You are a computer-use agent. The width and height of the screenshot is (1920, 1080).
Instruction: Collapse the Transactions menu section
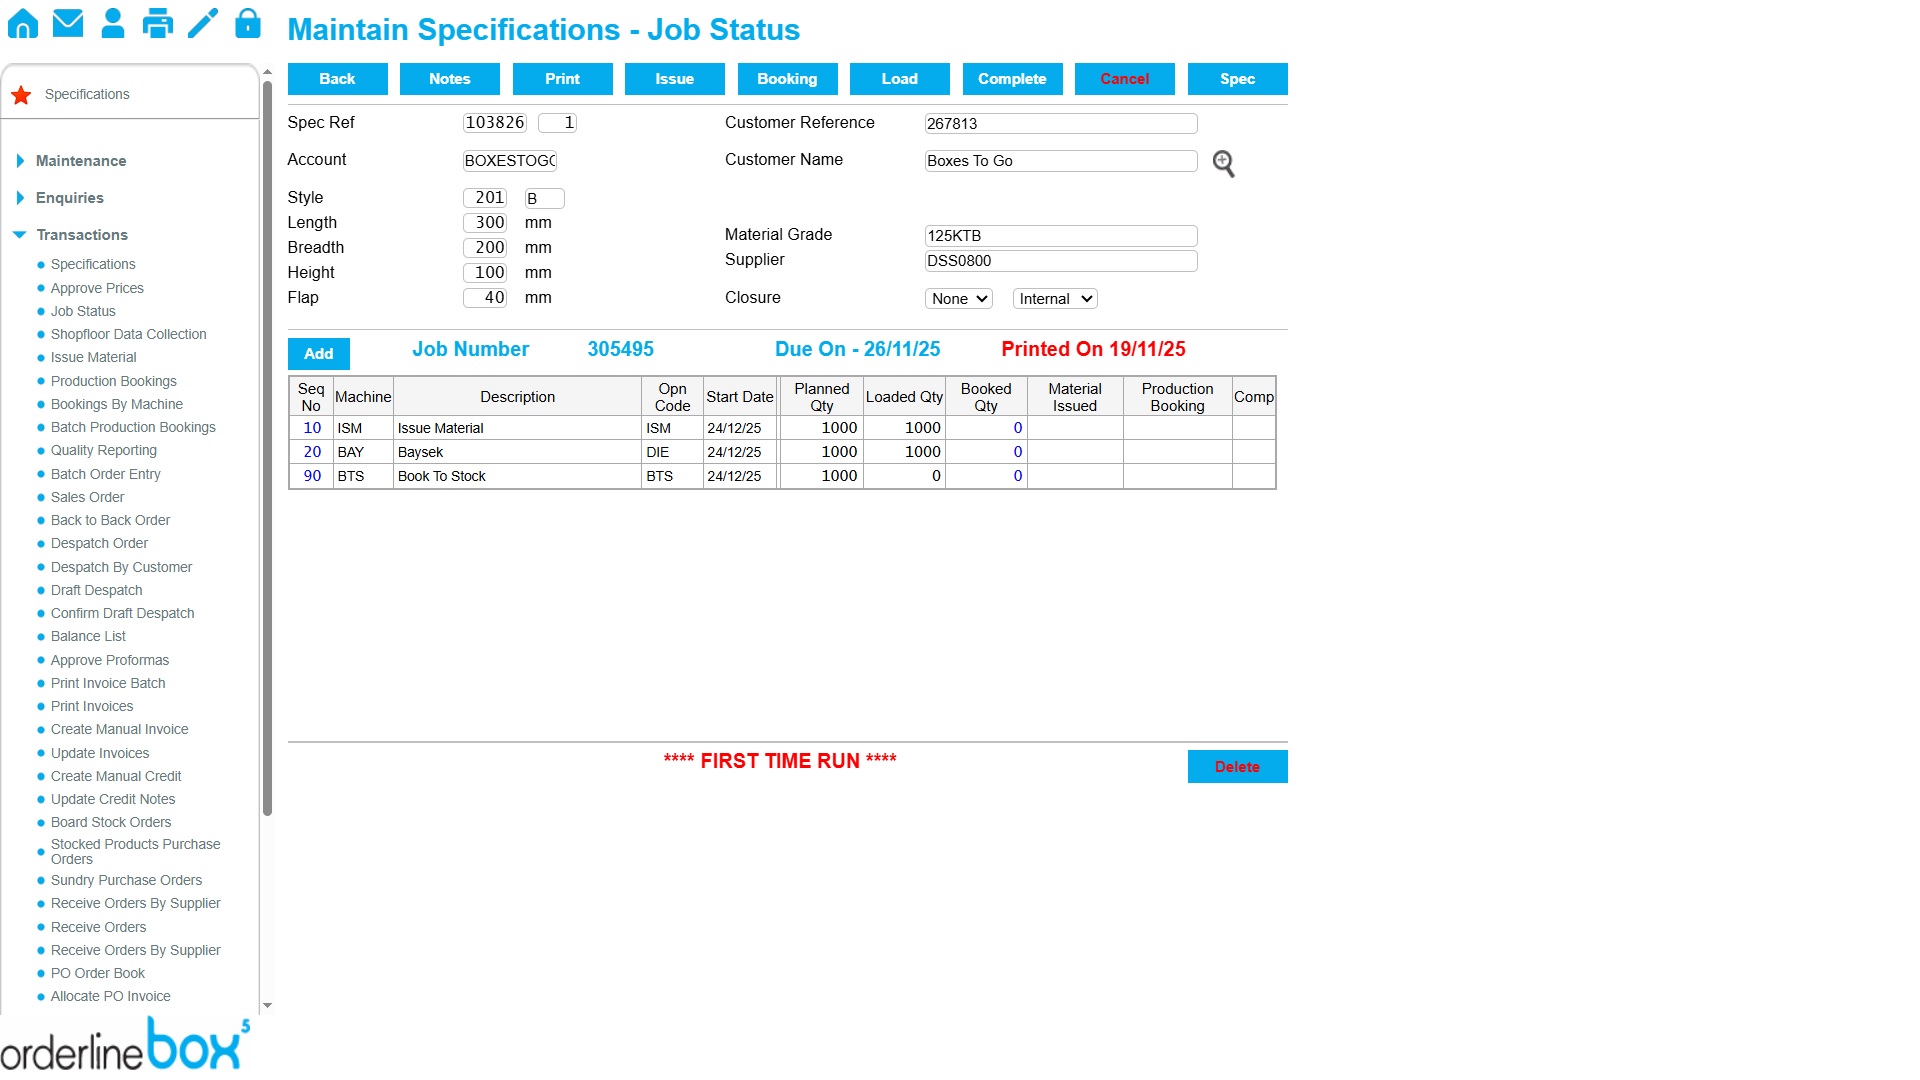pyautogui.click(x=81, y=235)
